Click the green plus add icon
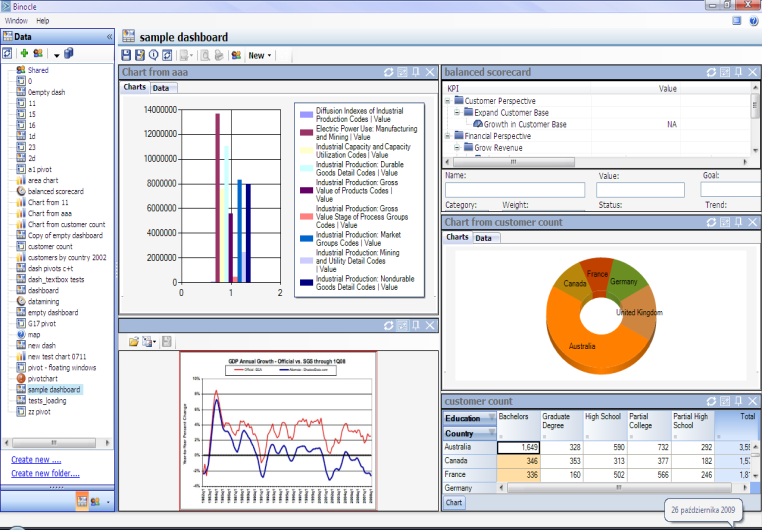The width and height of the screenshot is (762, 530). point(24,53)
